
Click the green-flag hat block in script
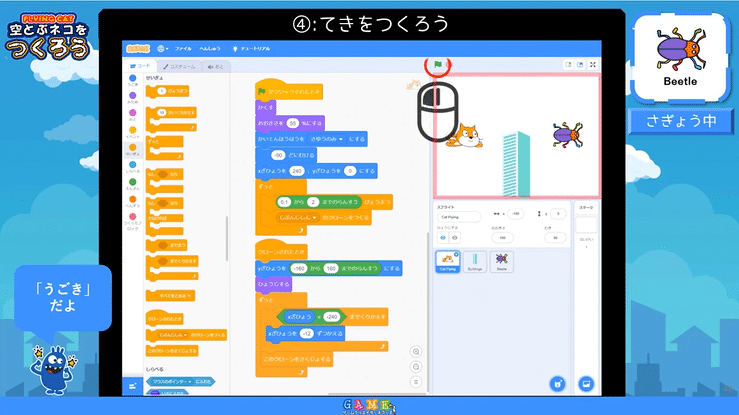289,90
